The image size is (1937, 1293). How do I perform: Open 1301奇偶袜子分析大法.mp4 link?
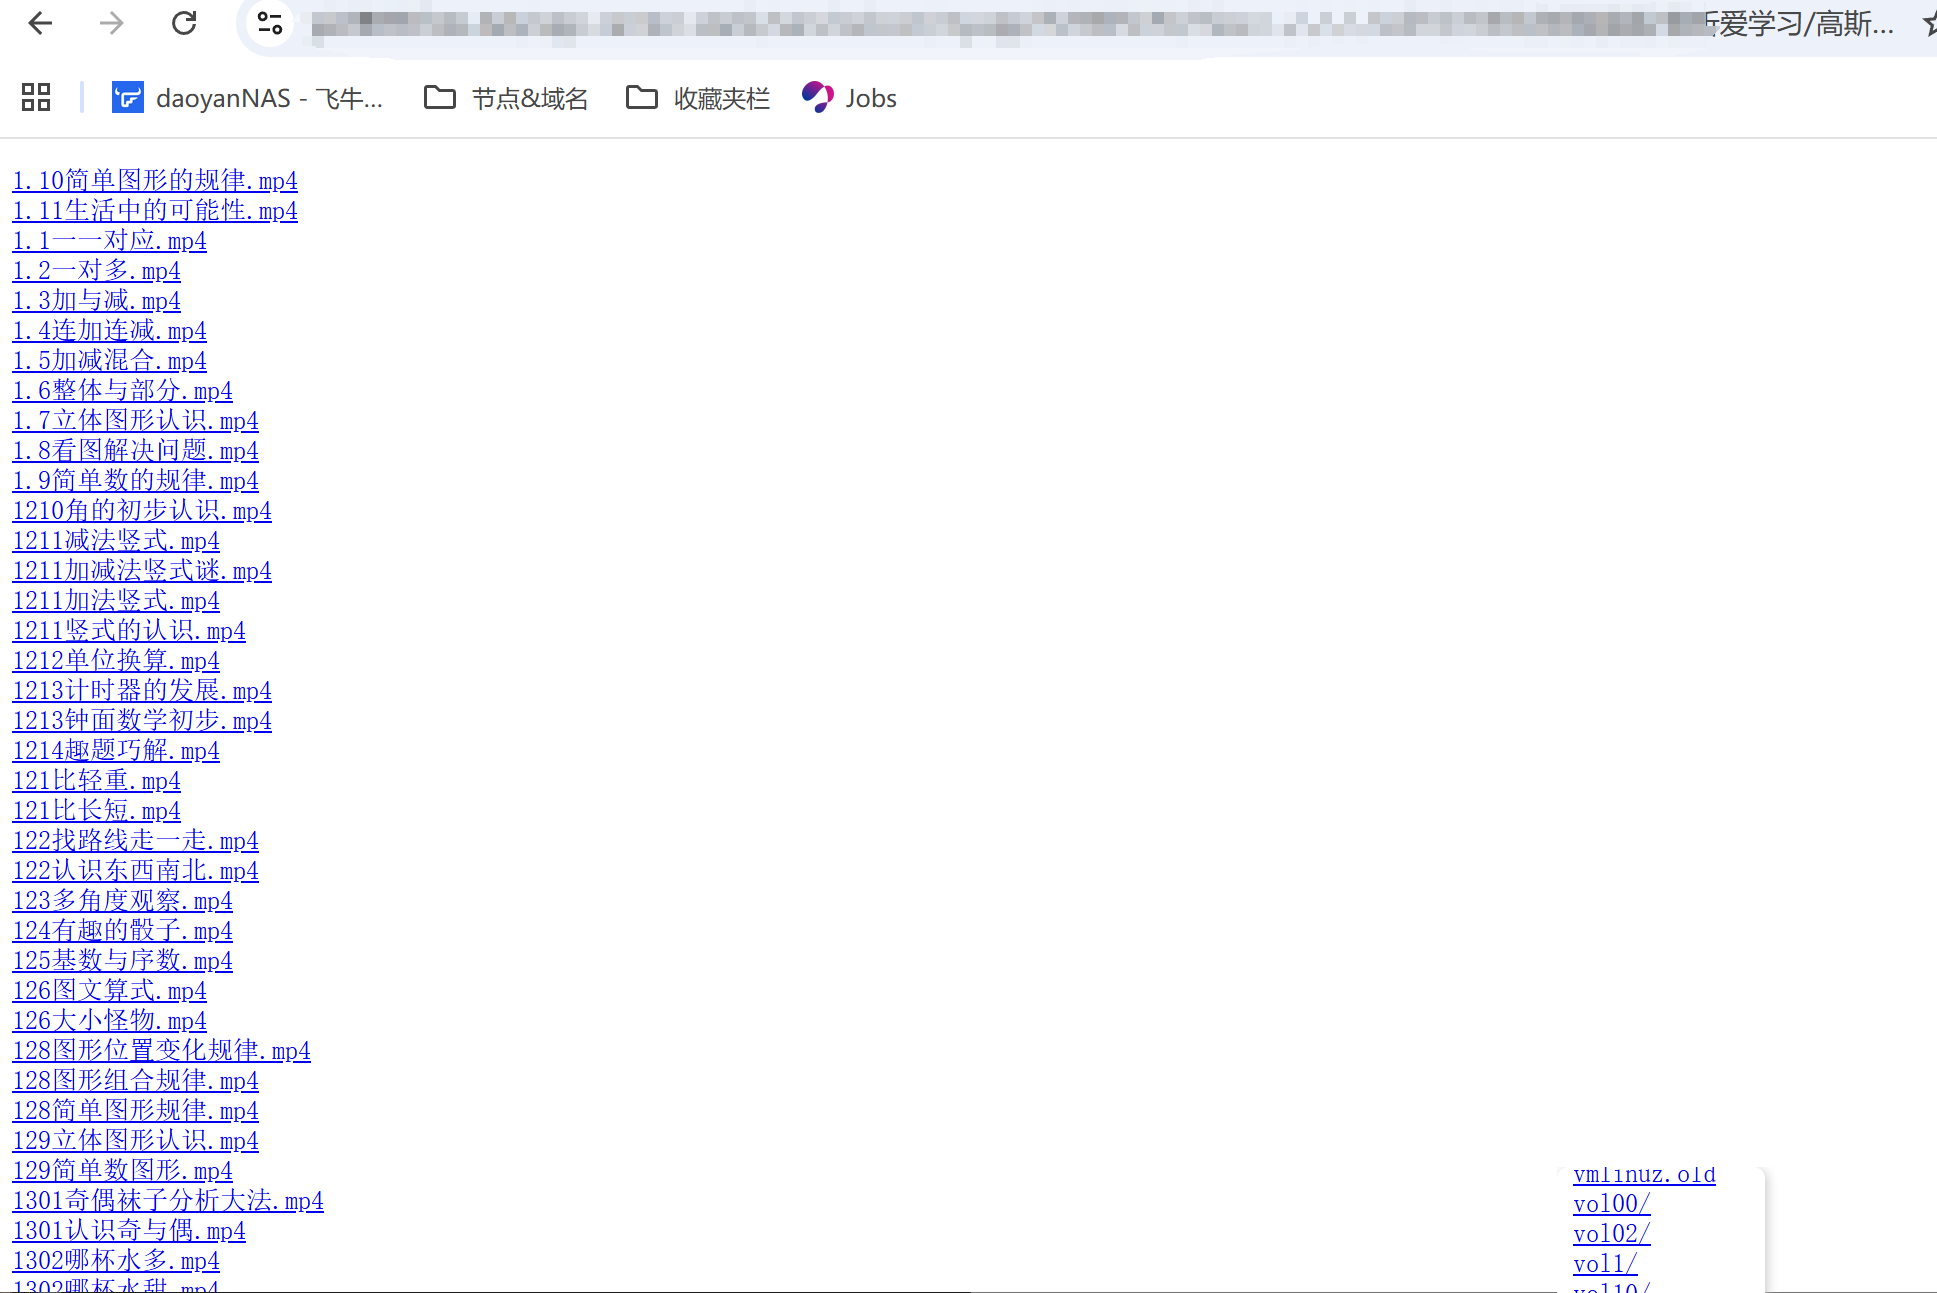(167, 1200)
